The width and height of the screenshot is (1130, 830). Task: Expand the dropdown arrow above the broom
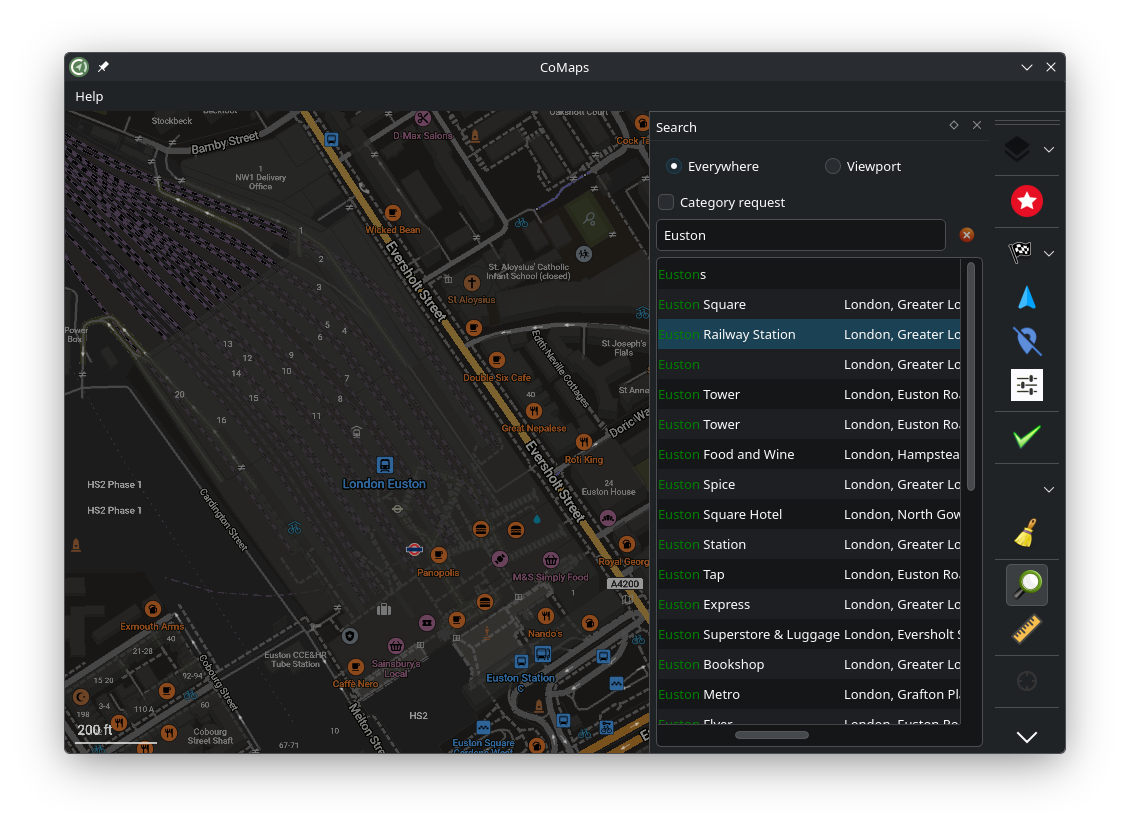1049,490
